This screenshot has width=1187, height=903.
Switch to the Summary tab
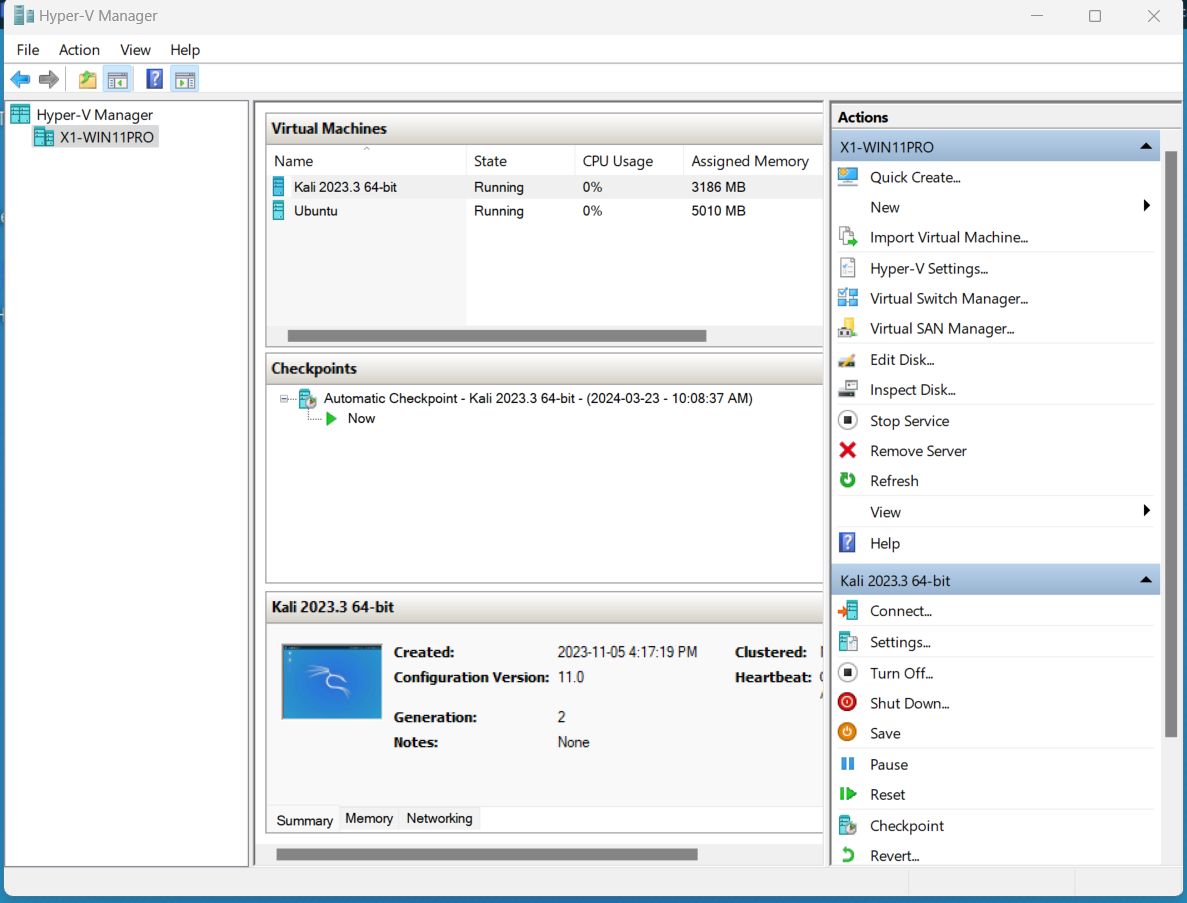click(304, 820)
